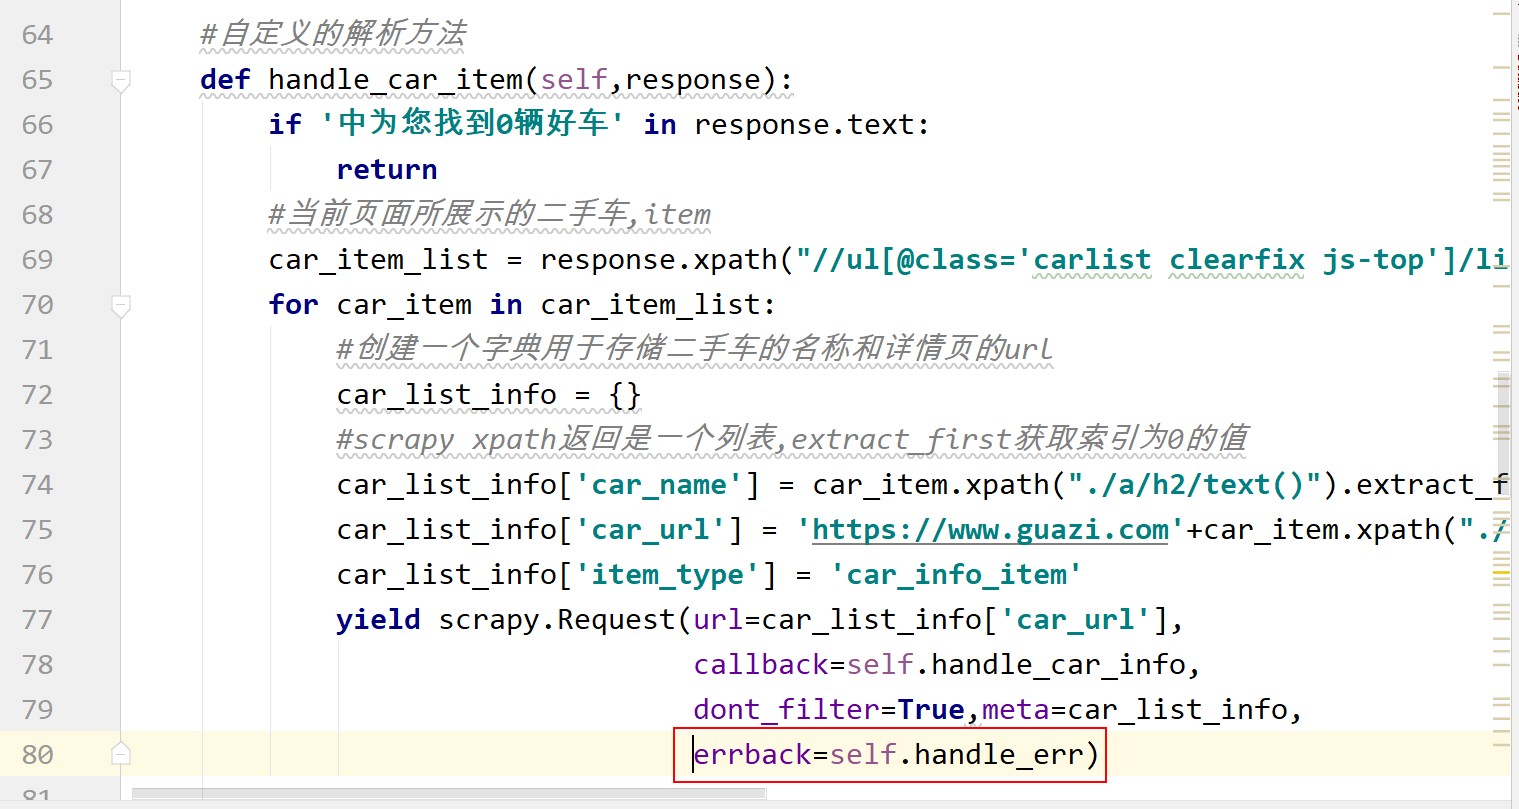Click the 'car_name' dictionary key string
The height and width of the screenshot is (809, 1519).
tap(659, 485)
